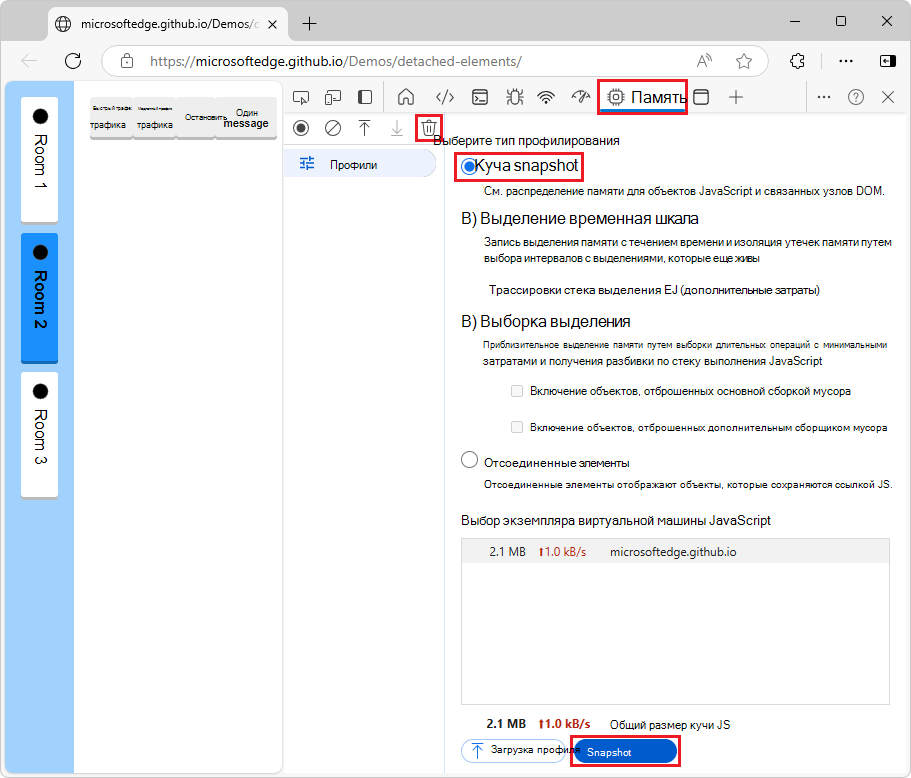Add more tools plus icon

pos(736,97)
